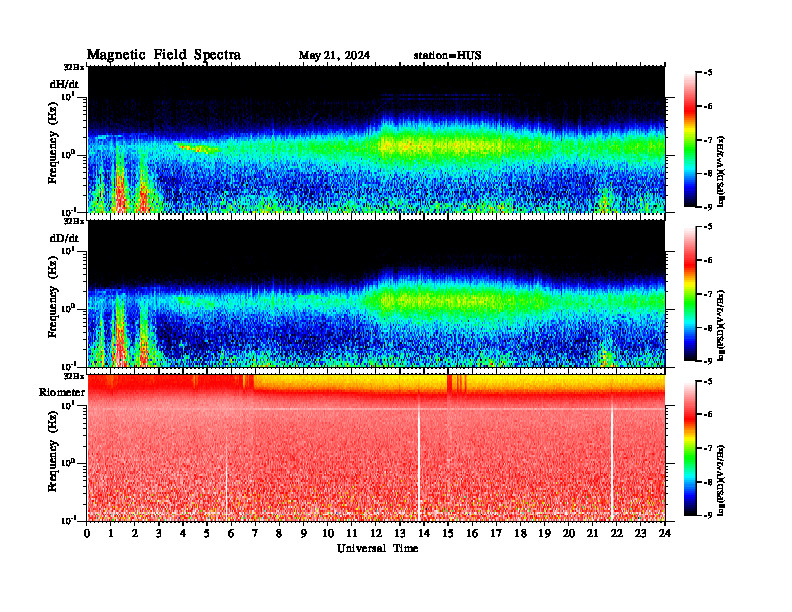Image resolution: width=792 pixels, height=612 pixels.
Task: Click the 'Riometer' panel label
Action: [62, 392]
